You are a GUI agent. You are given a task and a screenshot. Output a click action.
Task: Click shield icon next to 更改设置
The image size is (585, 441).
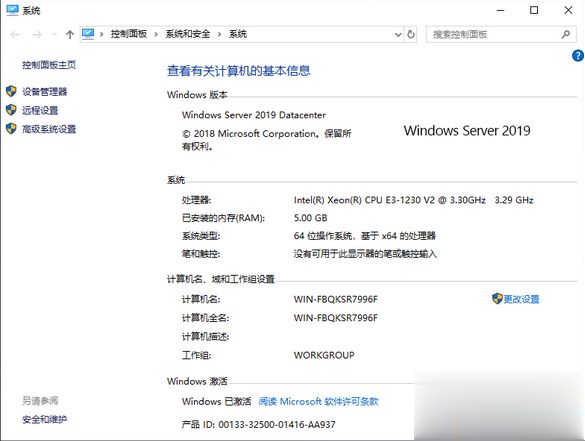click(497, 298)
